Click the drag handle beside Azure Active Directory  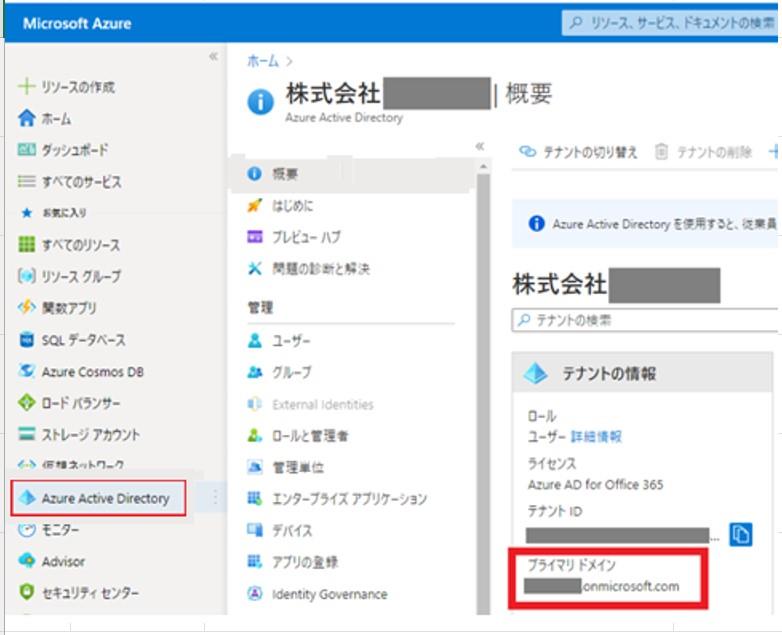tap(215, 497)
